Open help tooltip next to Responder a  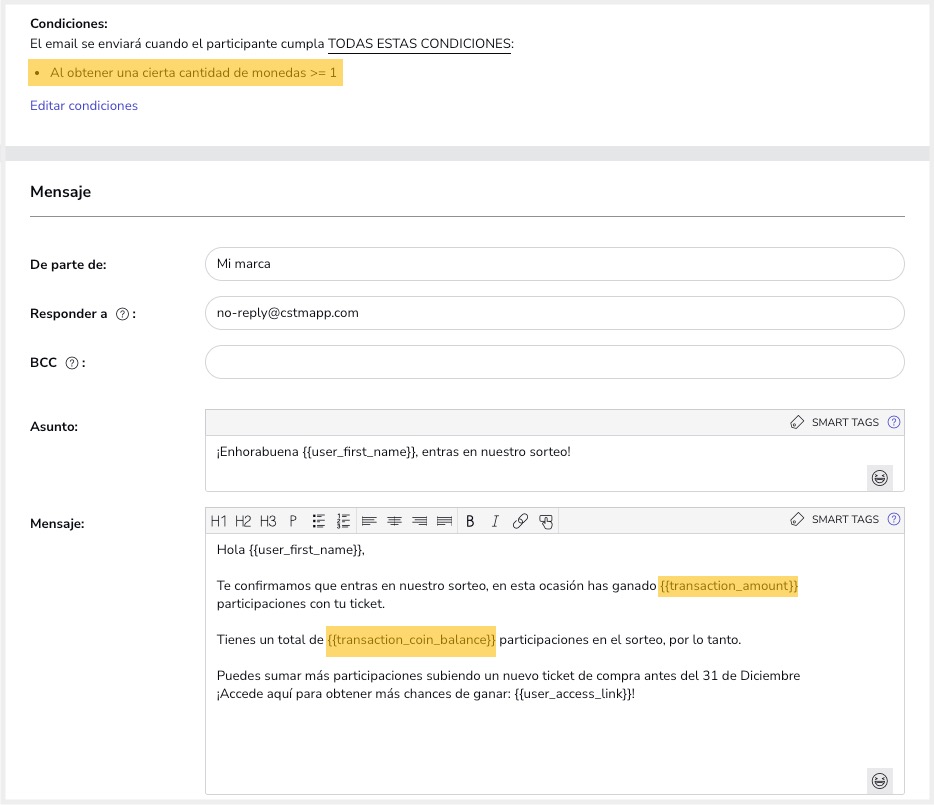[x=122, y=314]
